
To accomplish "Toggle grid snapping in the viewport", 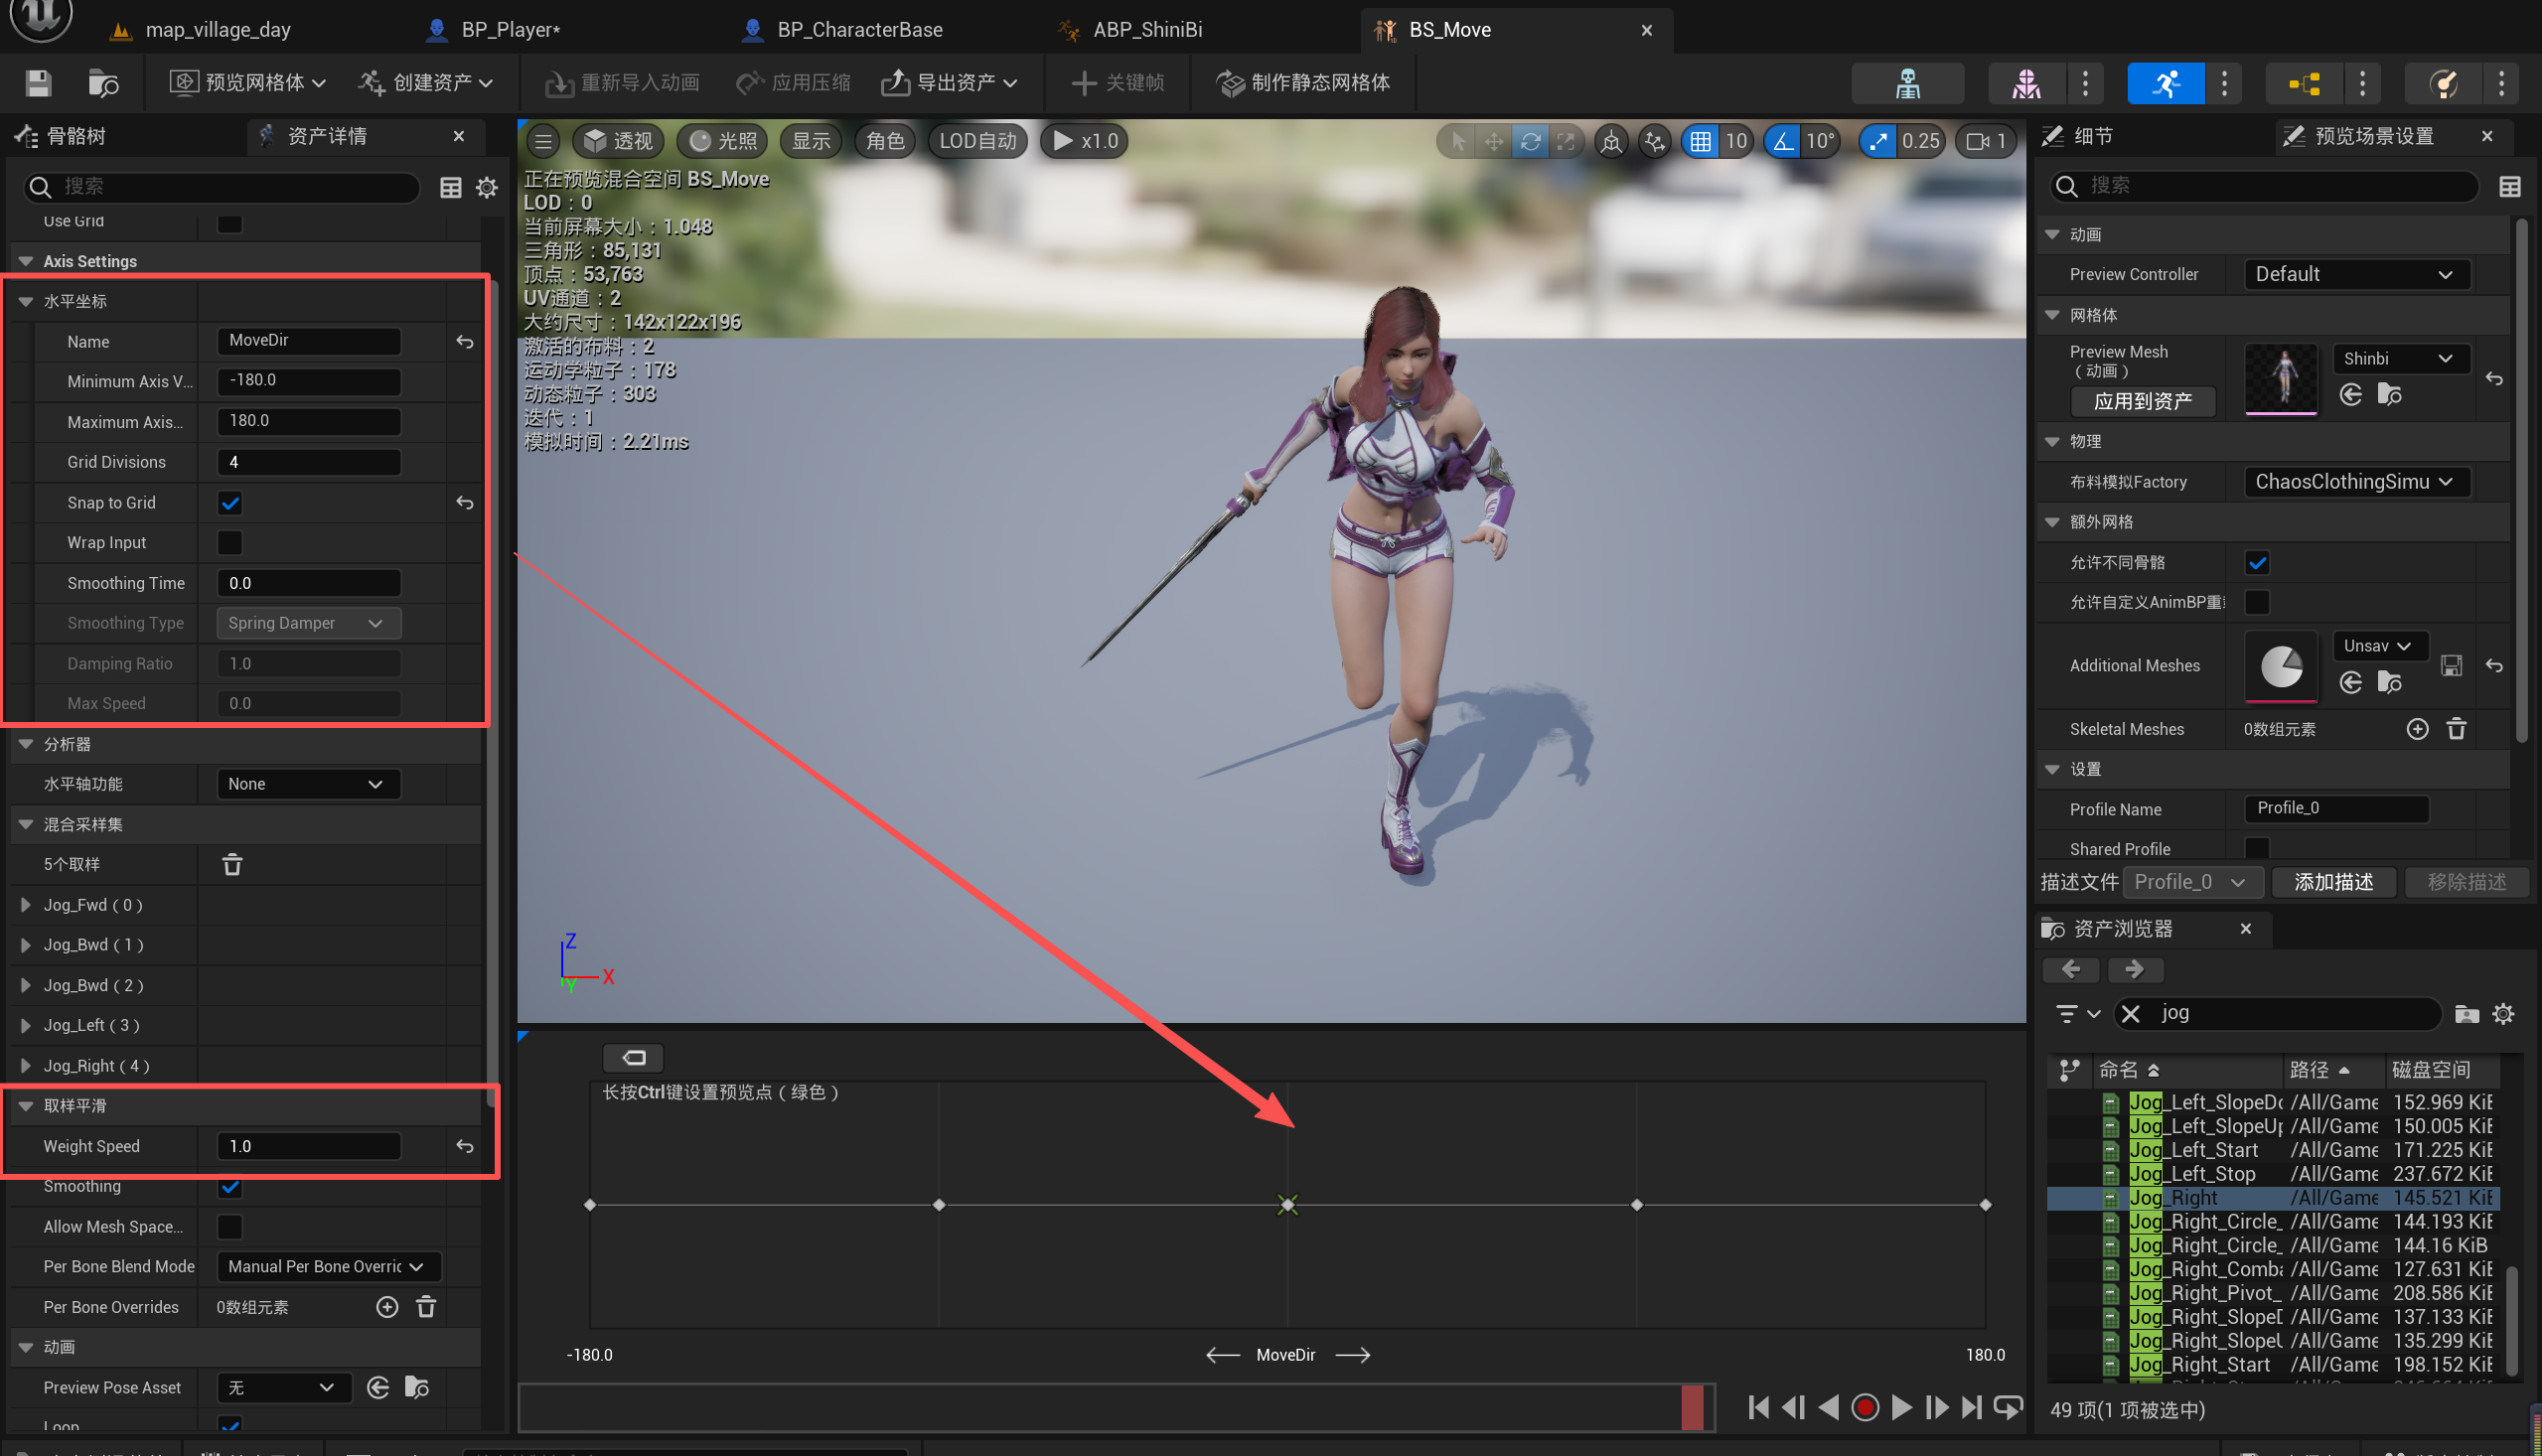I will click(1700, 141).
